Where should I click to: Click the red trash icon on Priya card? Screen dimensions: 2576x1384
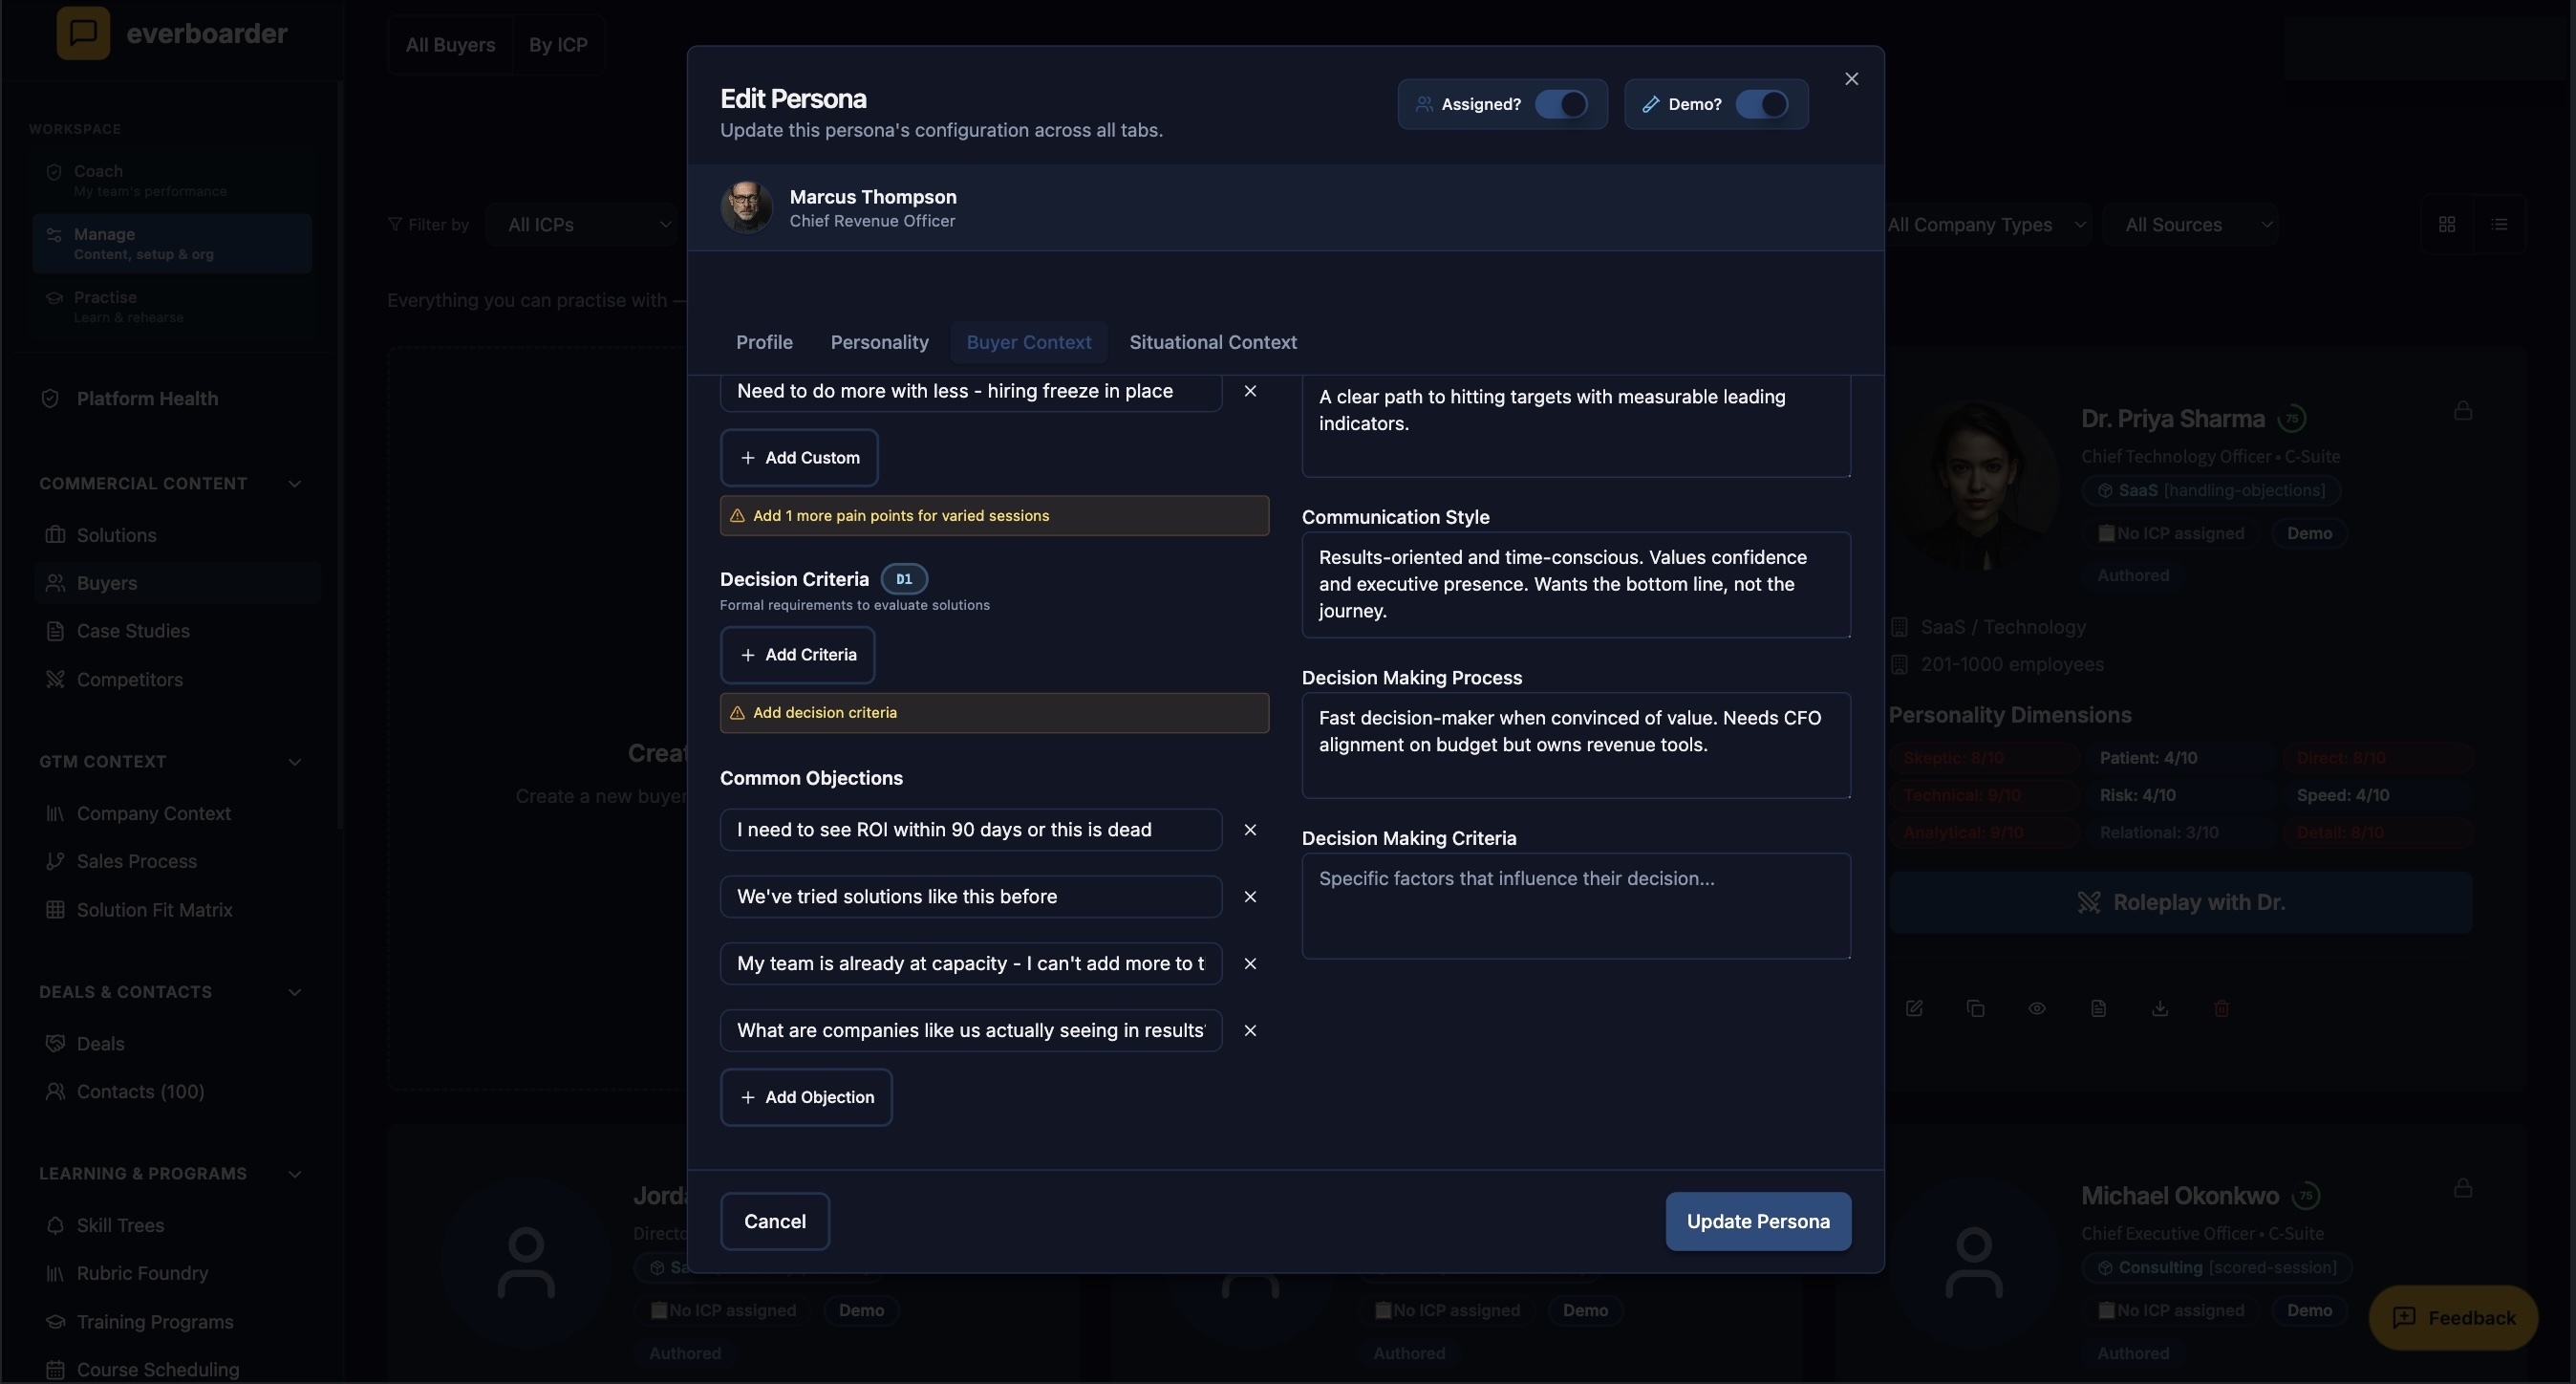(x=2221, y=1008)
